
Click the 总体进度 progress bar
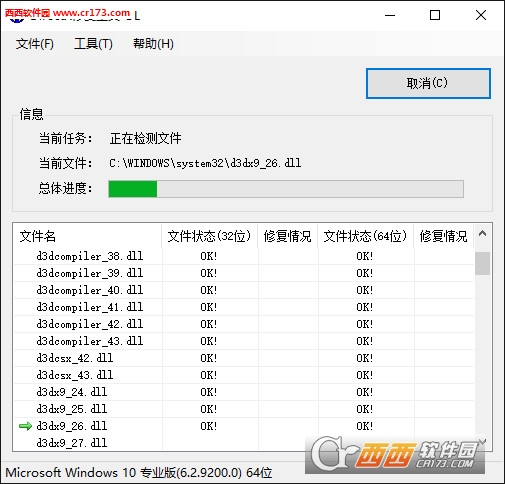pos(286,189)
